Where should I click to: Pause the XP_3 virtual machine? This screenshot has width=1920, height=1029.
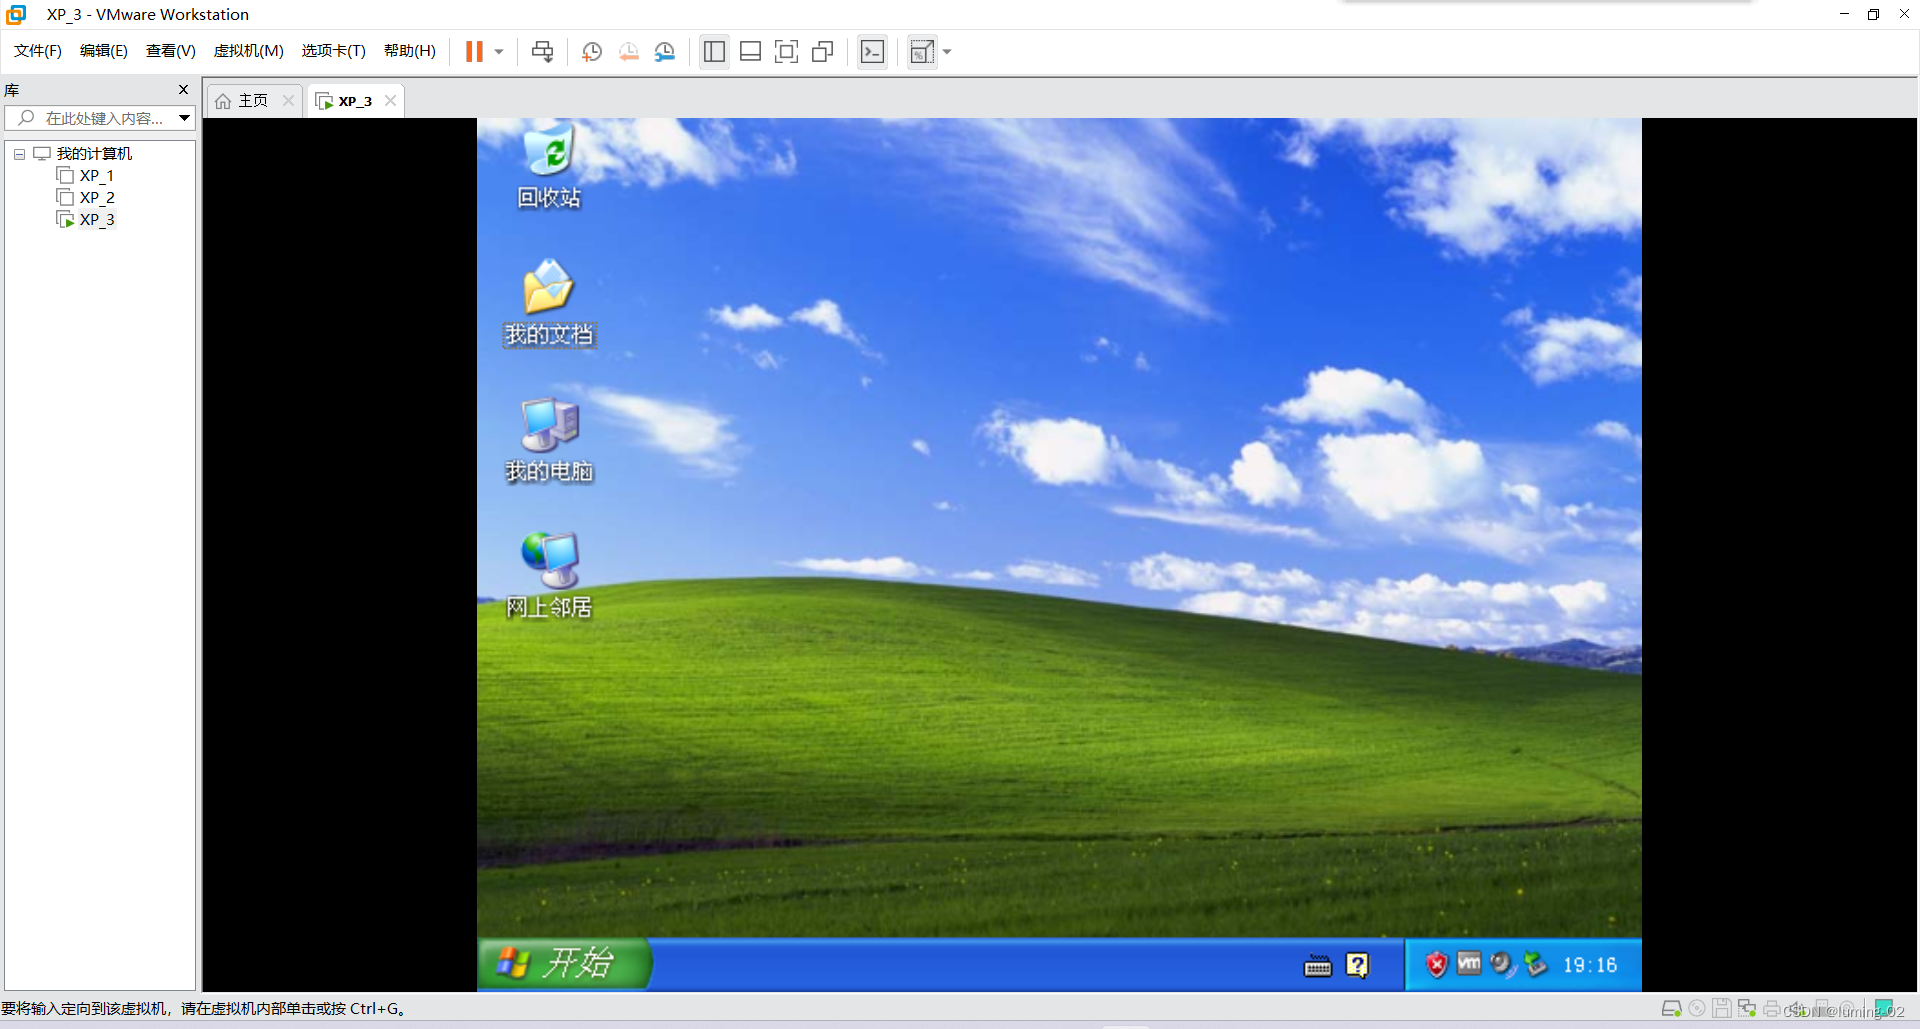pos(474,52)
